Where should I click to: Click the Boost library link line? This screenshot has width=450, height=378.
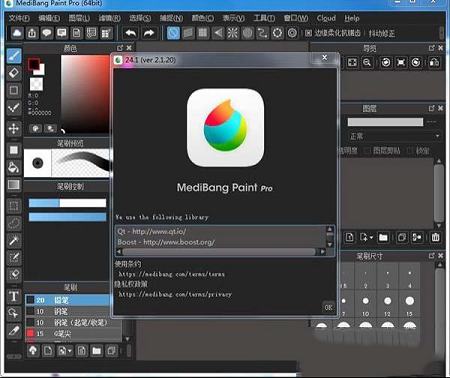click(x=166, y=242)
